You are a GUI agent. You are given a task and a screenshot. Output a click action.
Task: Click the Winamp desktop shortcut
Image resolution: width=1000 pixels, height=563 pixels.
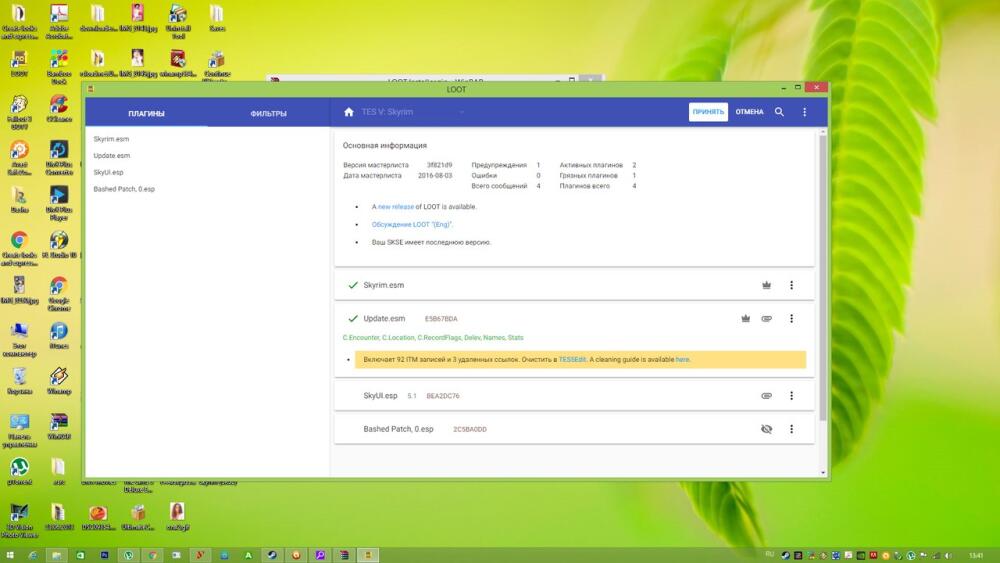[59, 381]
